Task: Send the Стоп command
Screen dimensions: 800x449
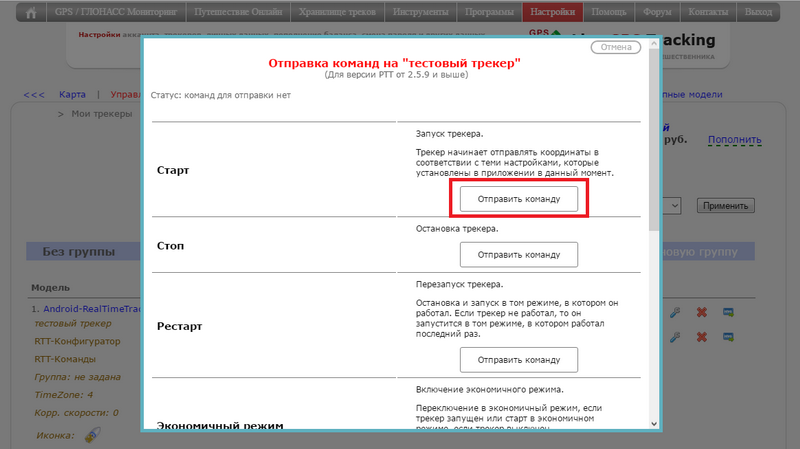Action: (519, 254)
